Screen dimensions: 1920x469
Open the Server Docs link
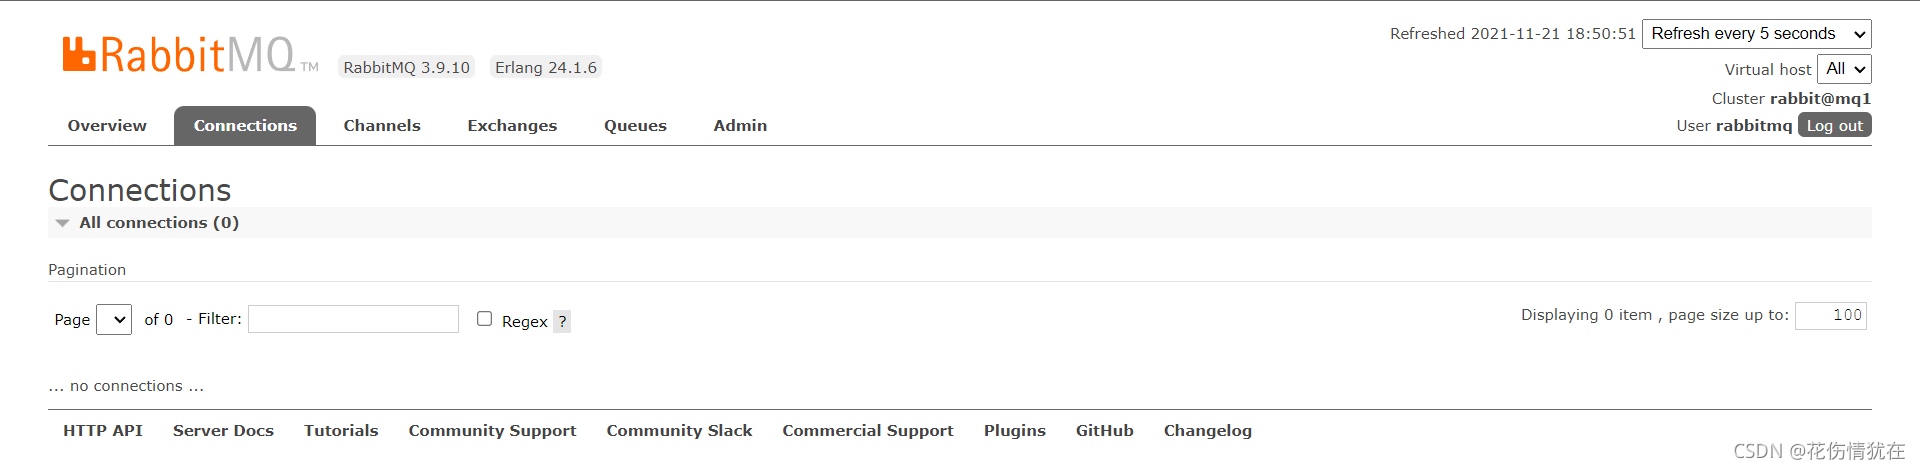click(223, 431)
